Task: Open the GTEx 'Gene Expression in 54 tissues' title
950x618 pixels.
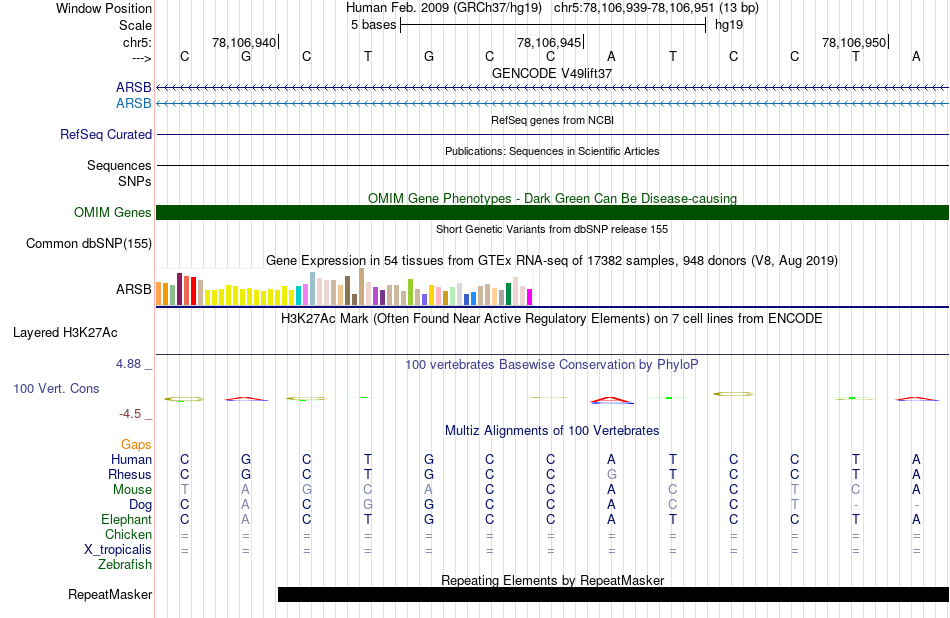Action: point(552,261)
